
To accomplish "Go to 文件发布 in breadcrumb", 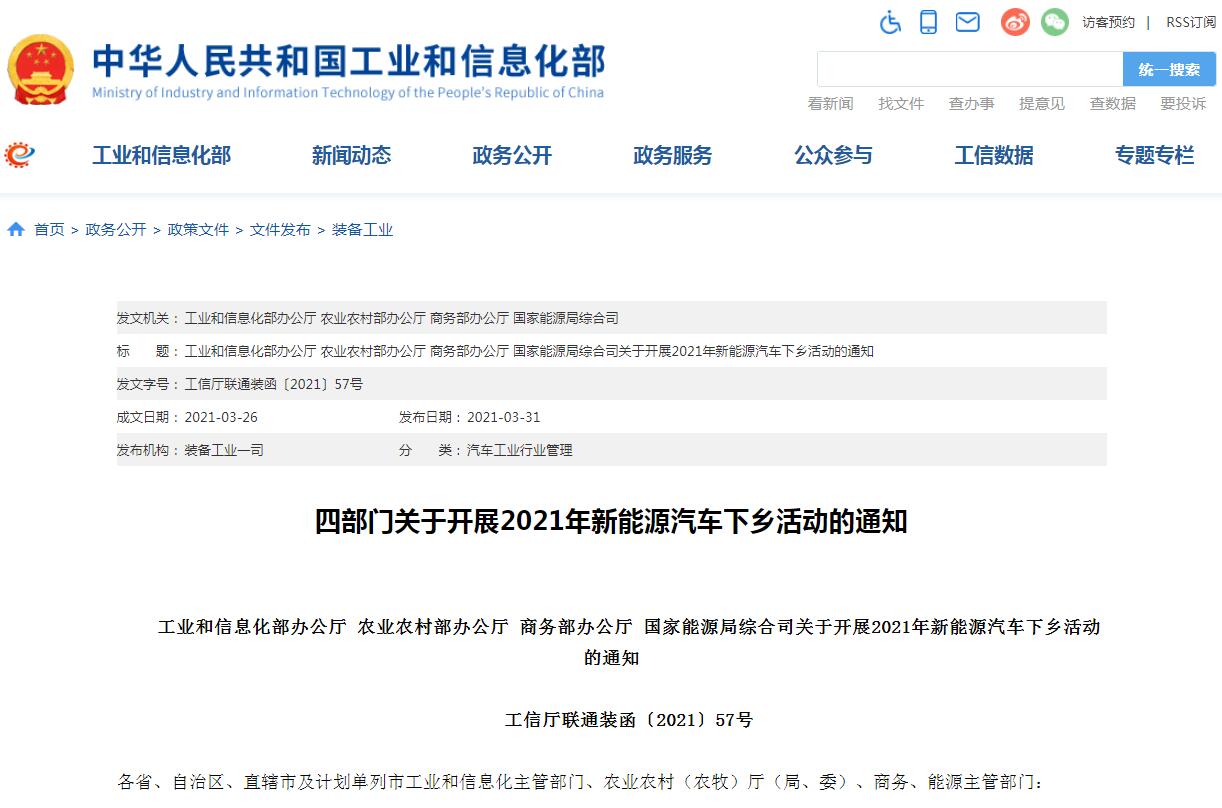I will [x=280, y=230].
